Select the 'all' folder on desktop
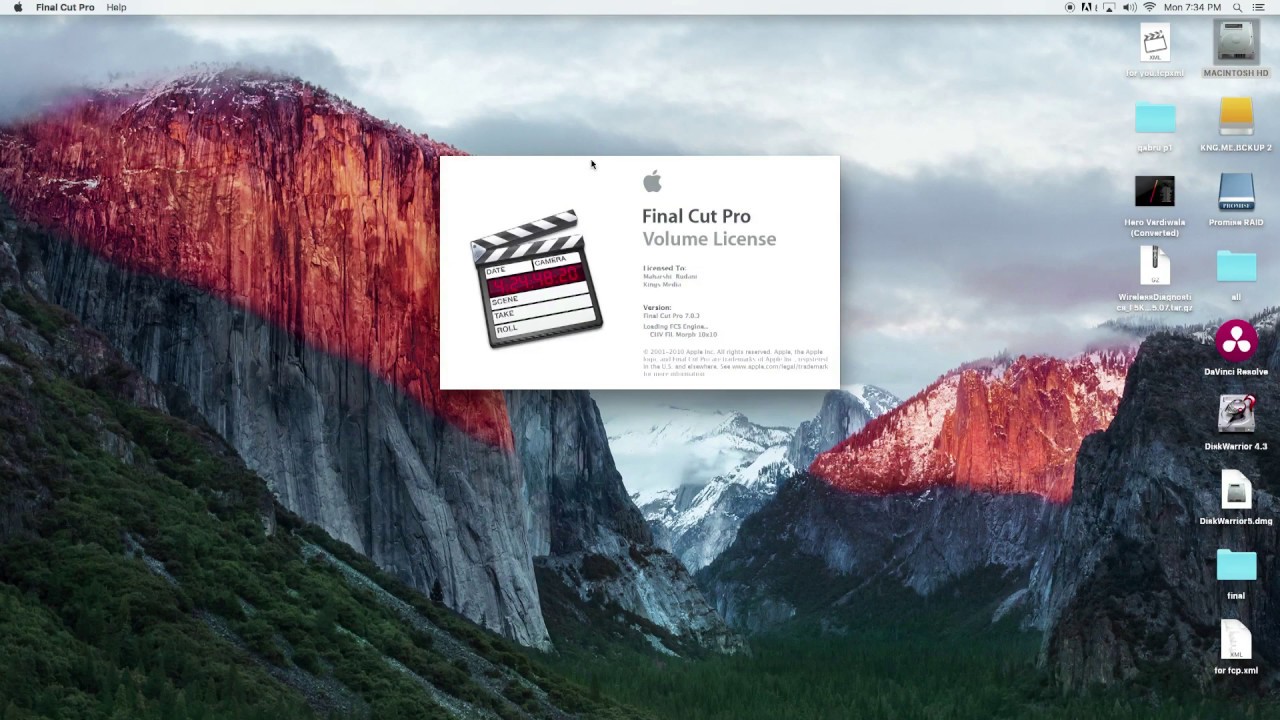This screenshot has width=1280, height=720. point(1236,275)
